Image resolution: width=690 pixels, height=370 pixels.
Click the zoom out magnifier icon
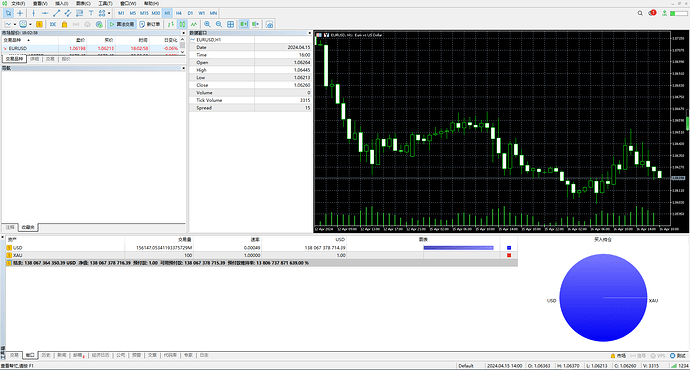tap(219, 24)
